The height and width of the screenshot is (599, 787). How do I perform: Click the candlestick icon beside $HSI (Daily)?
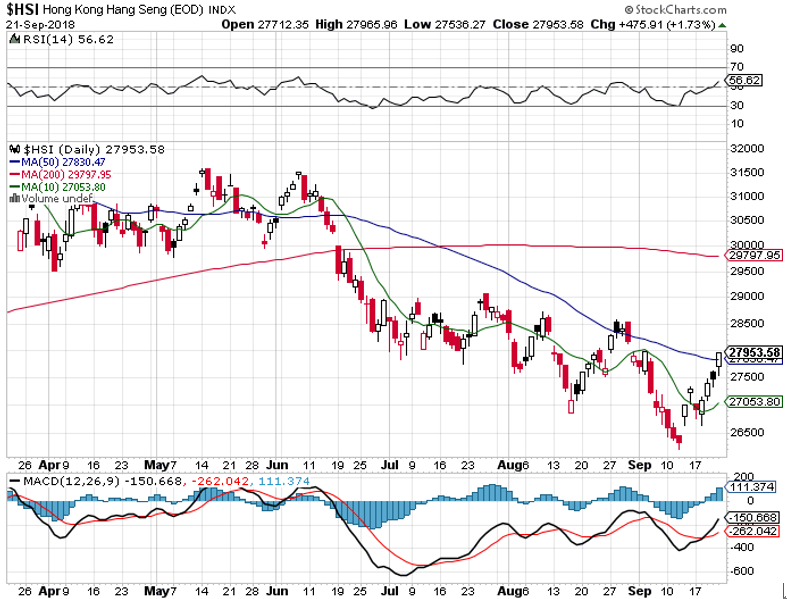[15, 150]
